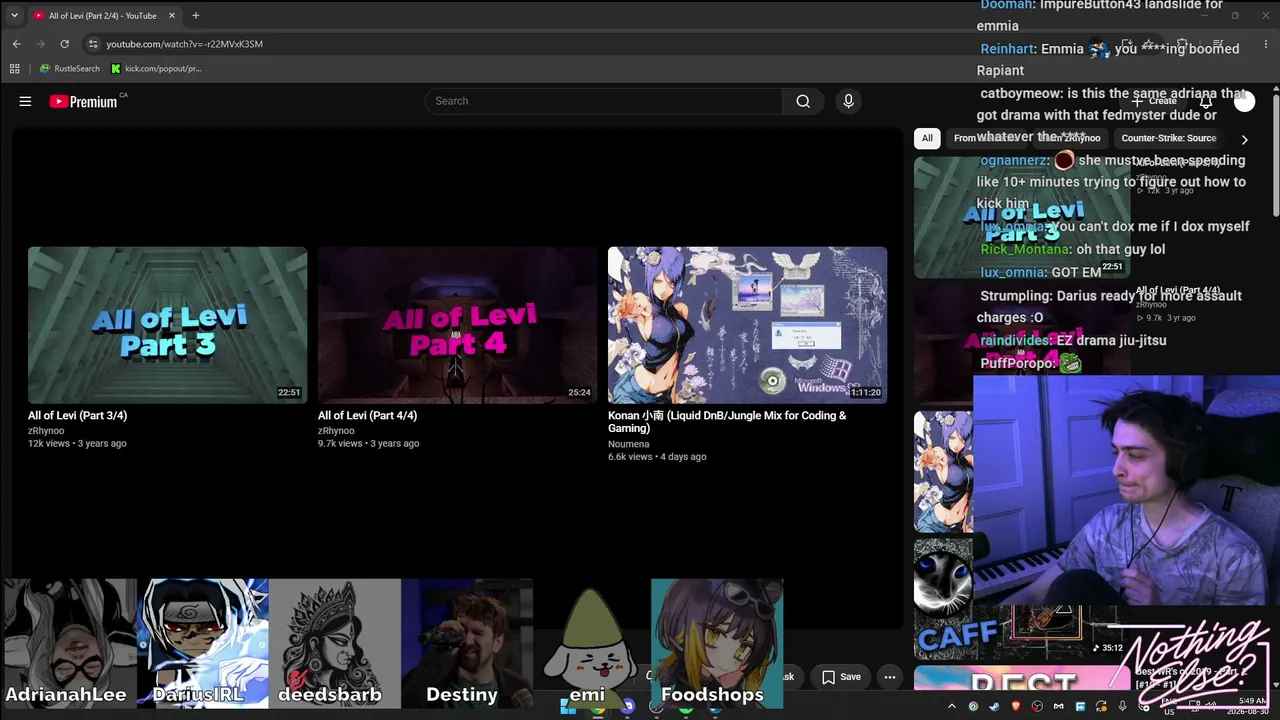Screen dimensions: 1280x720
Task: Click the YouTube search magnifier button
Action: 803,101
